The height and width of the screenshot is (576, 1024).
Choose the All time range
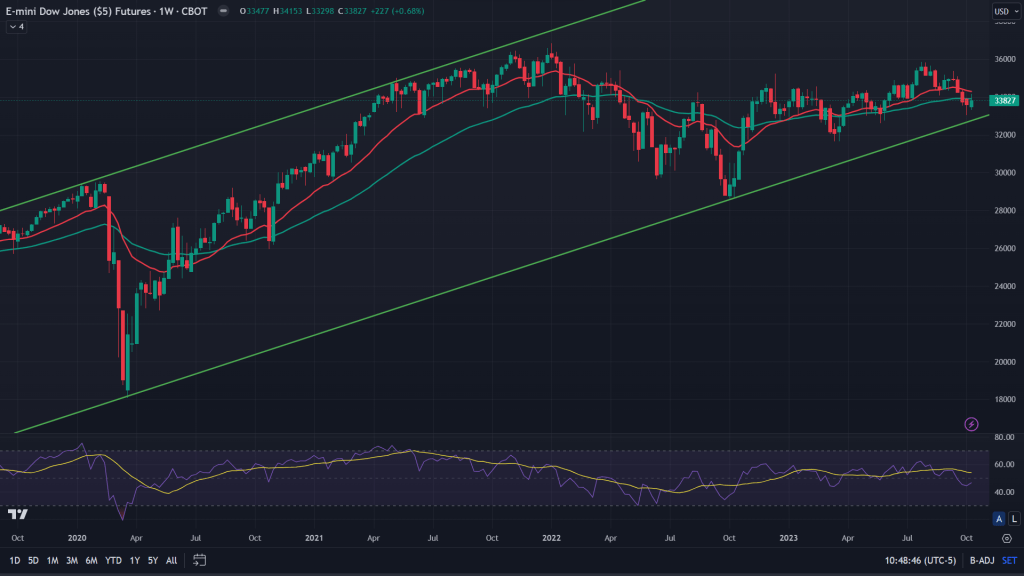172,560
